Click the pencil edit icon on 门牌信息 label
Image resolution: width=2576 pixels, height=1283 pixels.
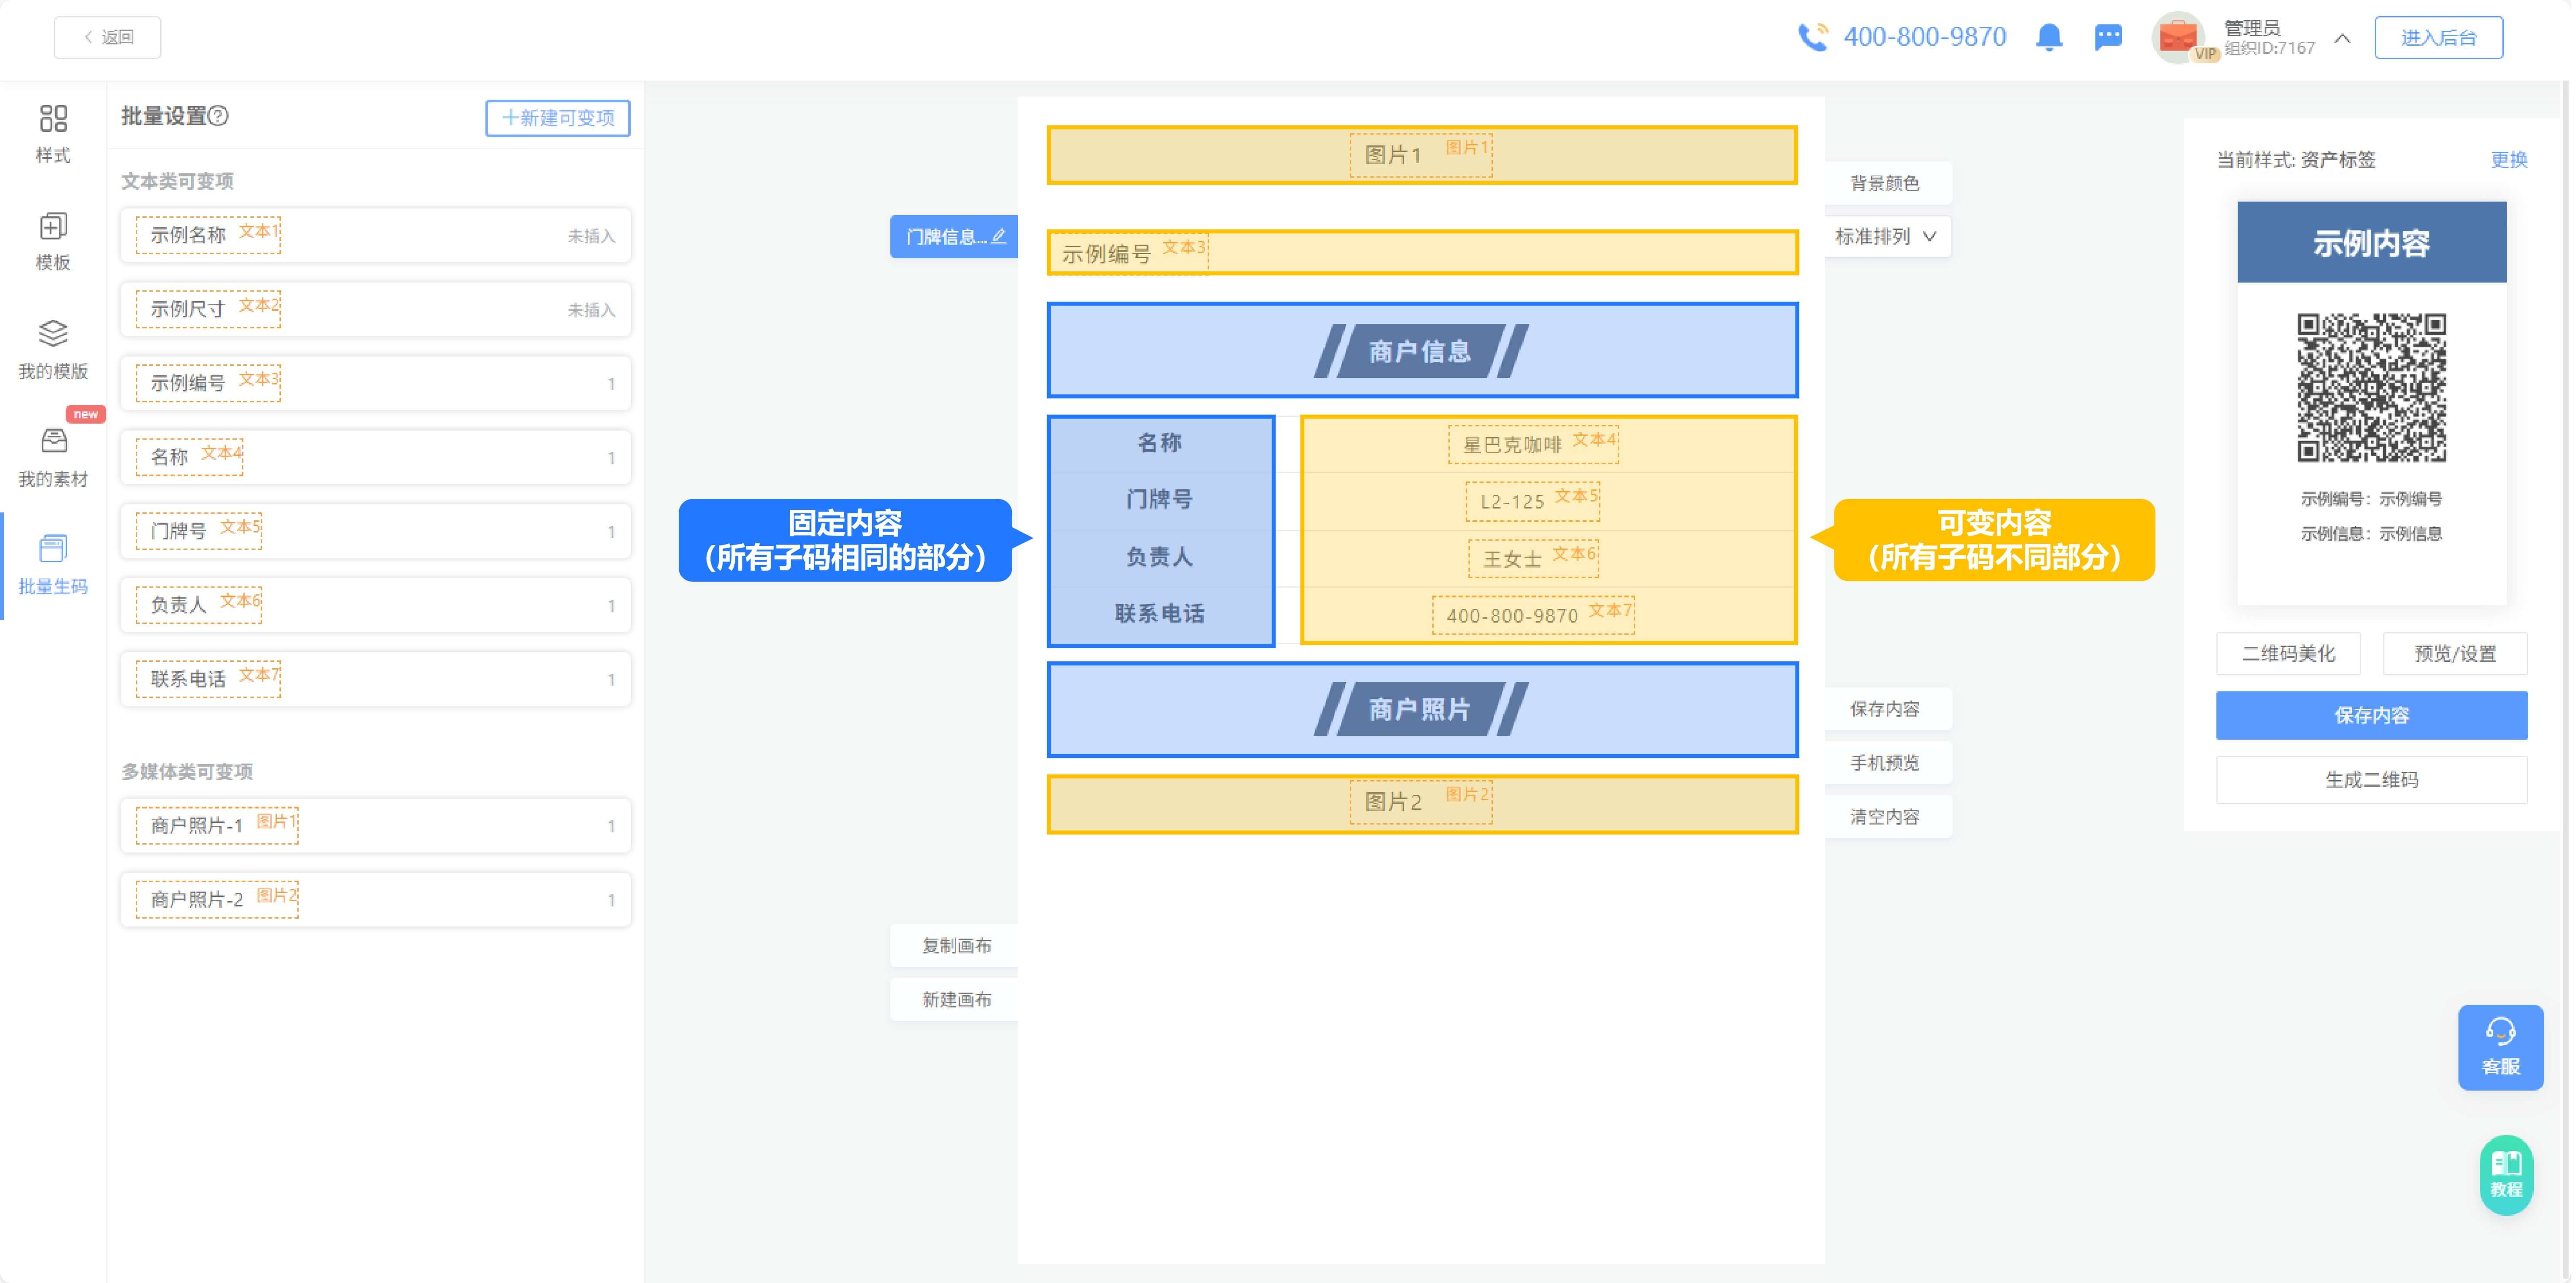click(x=999, y=236)
